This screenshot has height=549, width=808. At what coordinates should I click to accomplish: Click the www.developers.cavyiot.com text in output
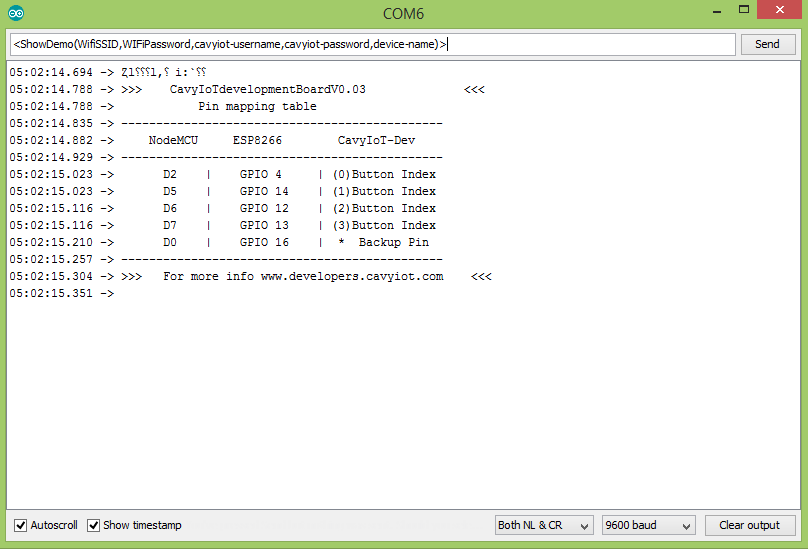click(x=351, y=276)
